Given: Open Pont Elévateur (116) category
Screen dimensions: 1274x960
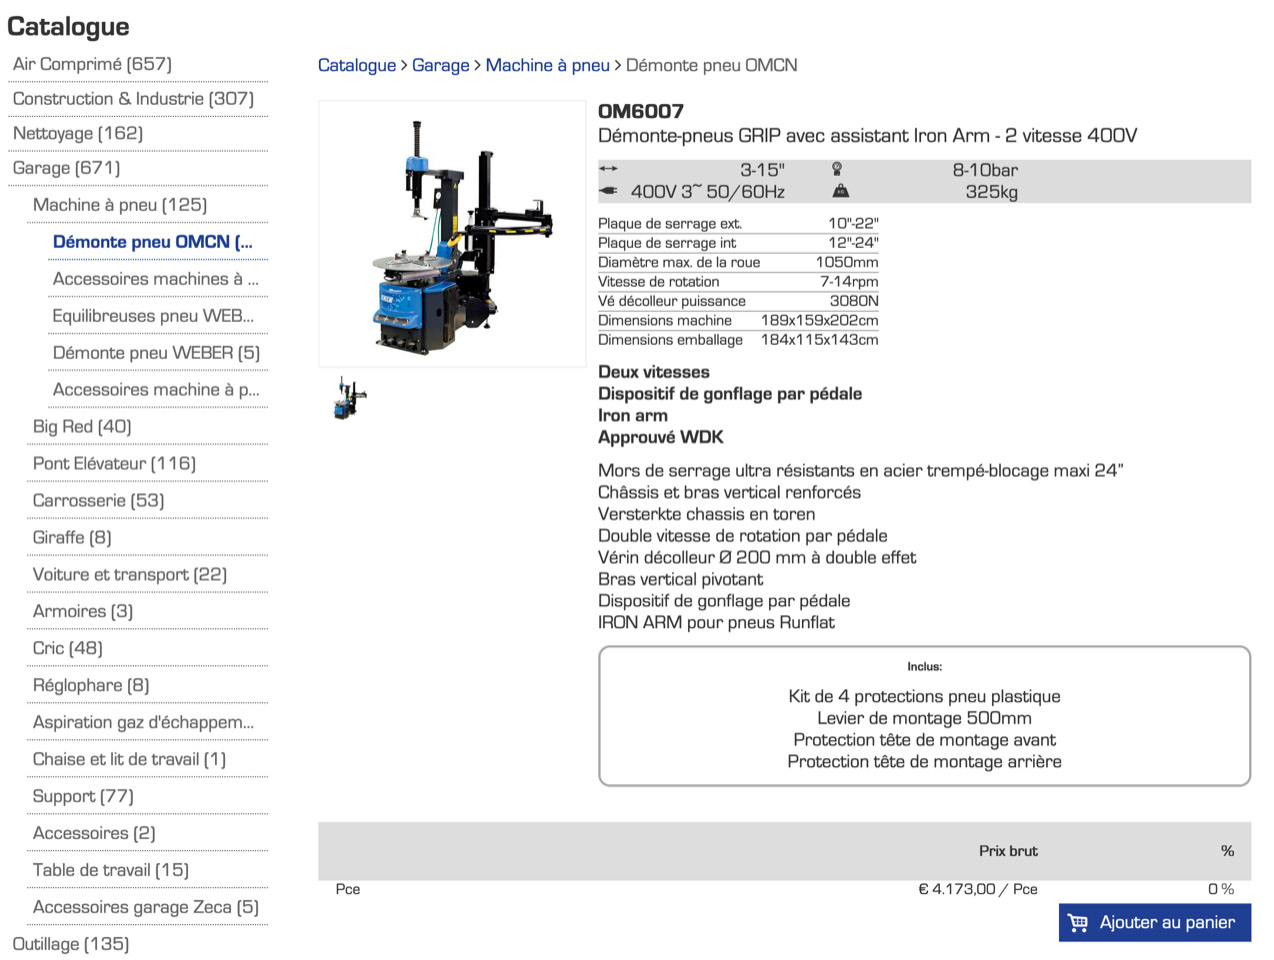Looking at the screenshot, I should pos(114,464).
